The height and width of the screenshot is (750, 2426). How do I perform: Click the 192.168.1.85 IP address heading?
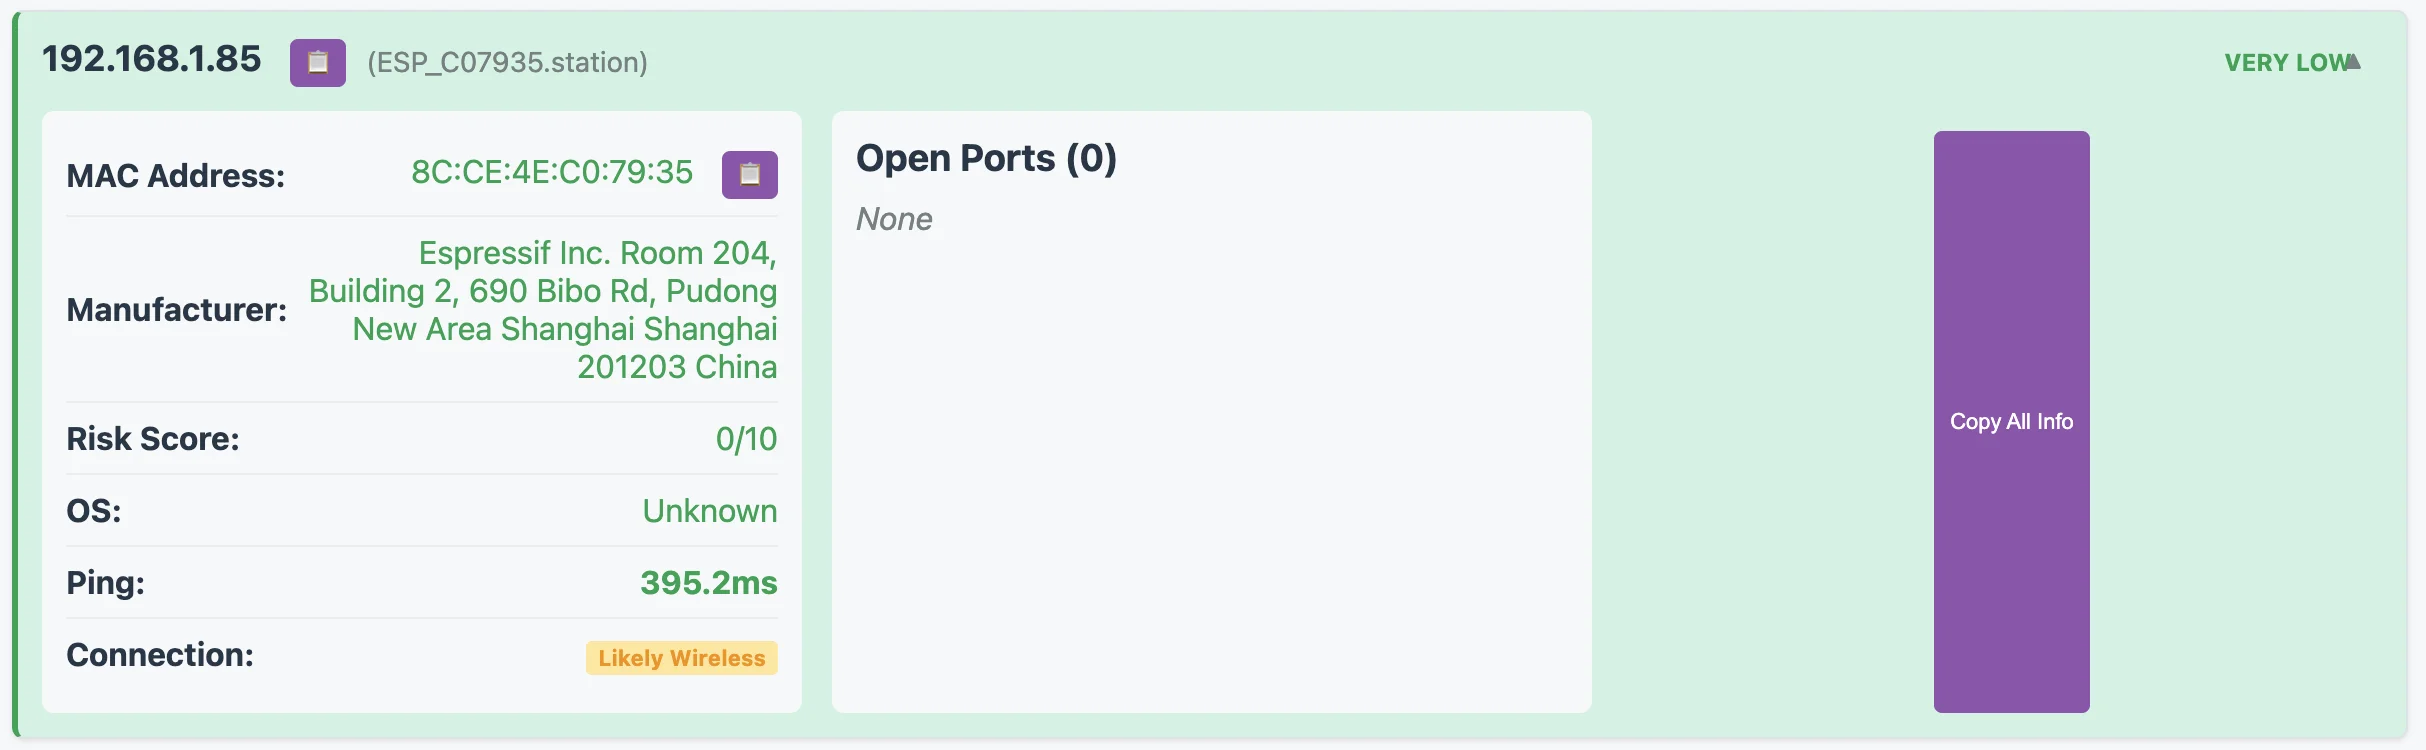tap(152, 59)
